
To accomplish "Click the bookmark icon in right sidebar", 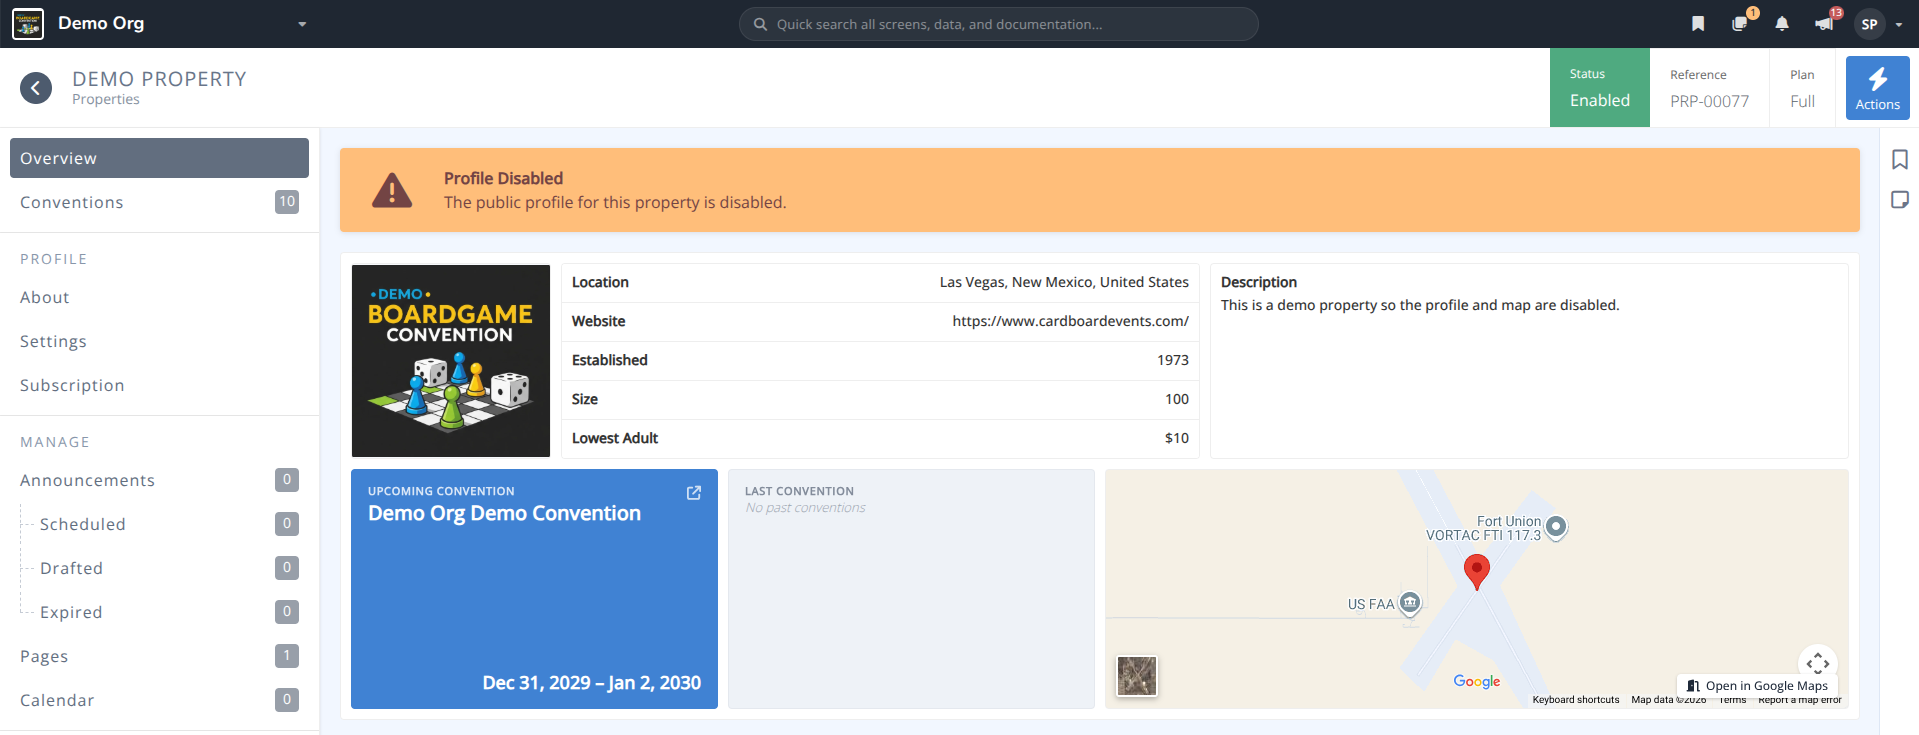I will click(x=1900, y=159).
